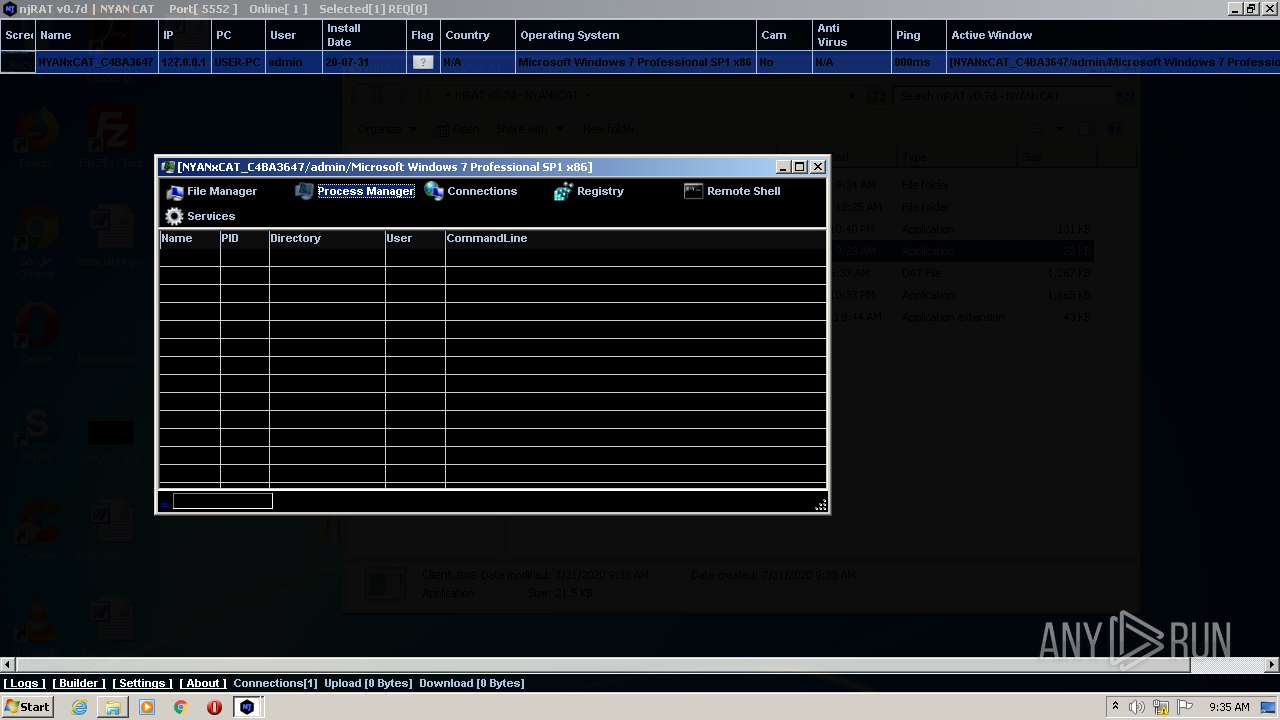1280x720 pixels.
Task: Open the Settings link in footer
Action: point(142,683)
